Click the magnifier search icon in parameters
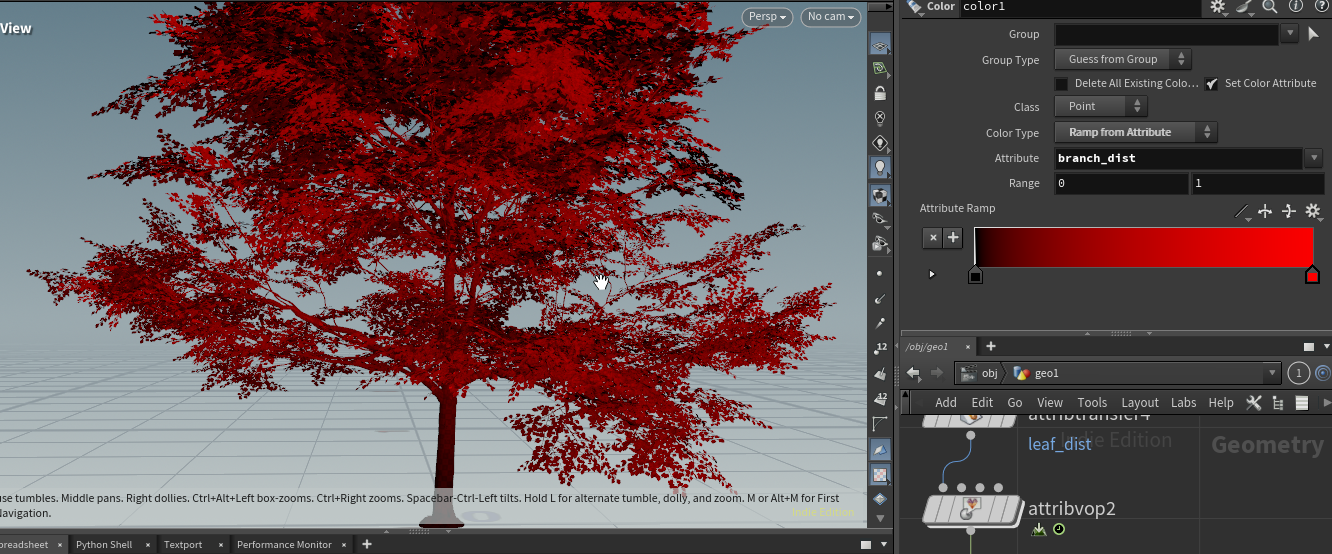This screenshot has height=554, width=1332. (x=1269, y=7)
